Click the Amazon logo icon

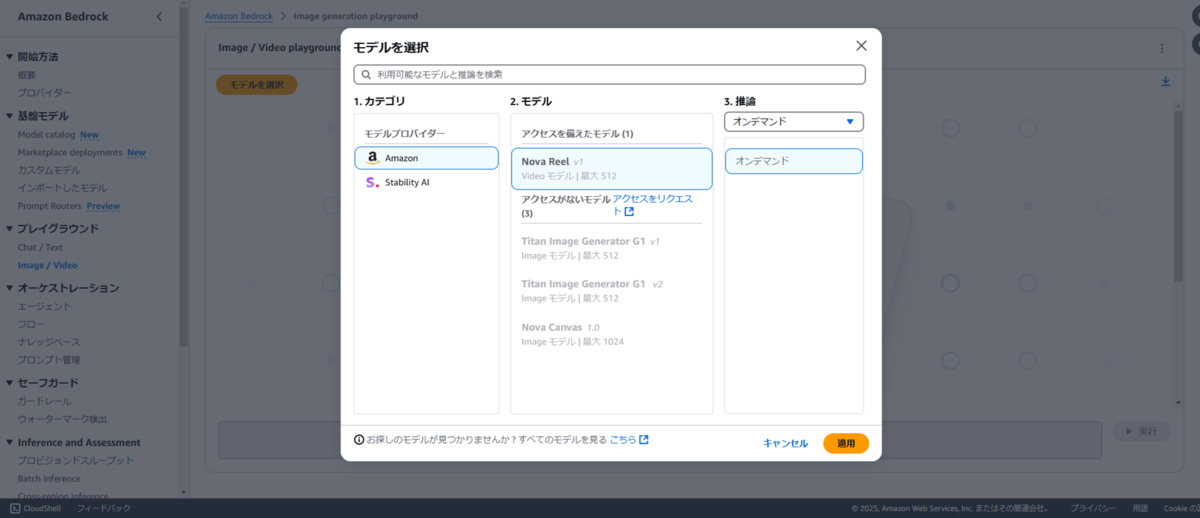[372, 158]
